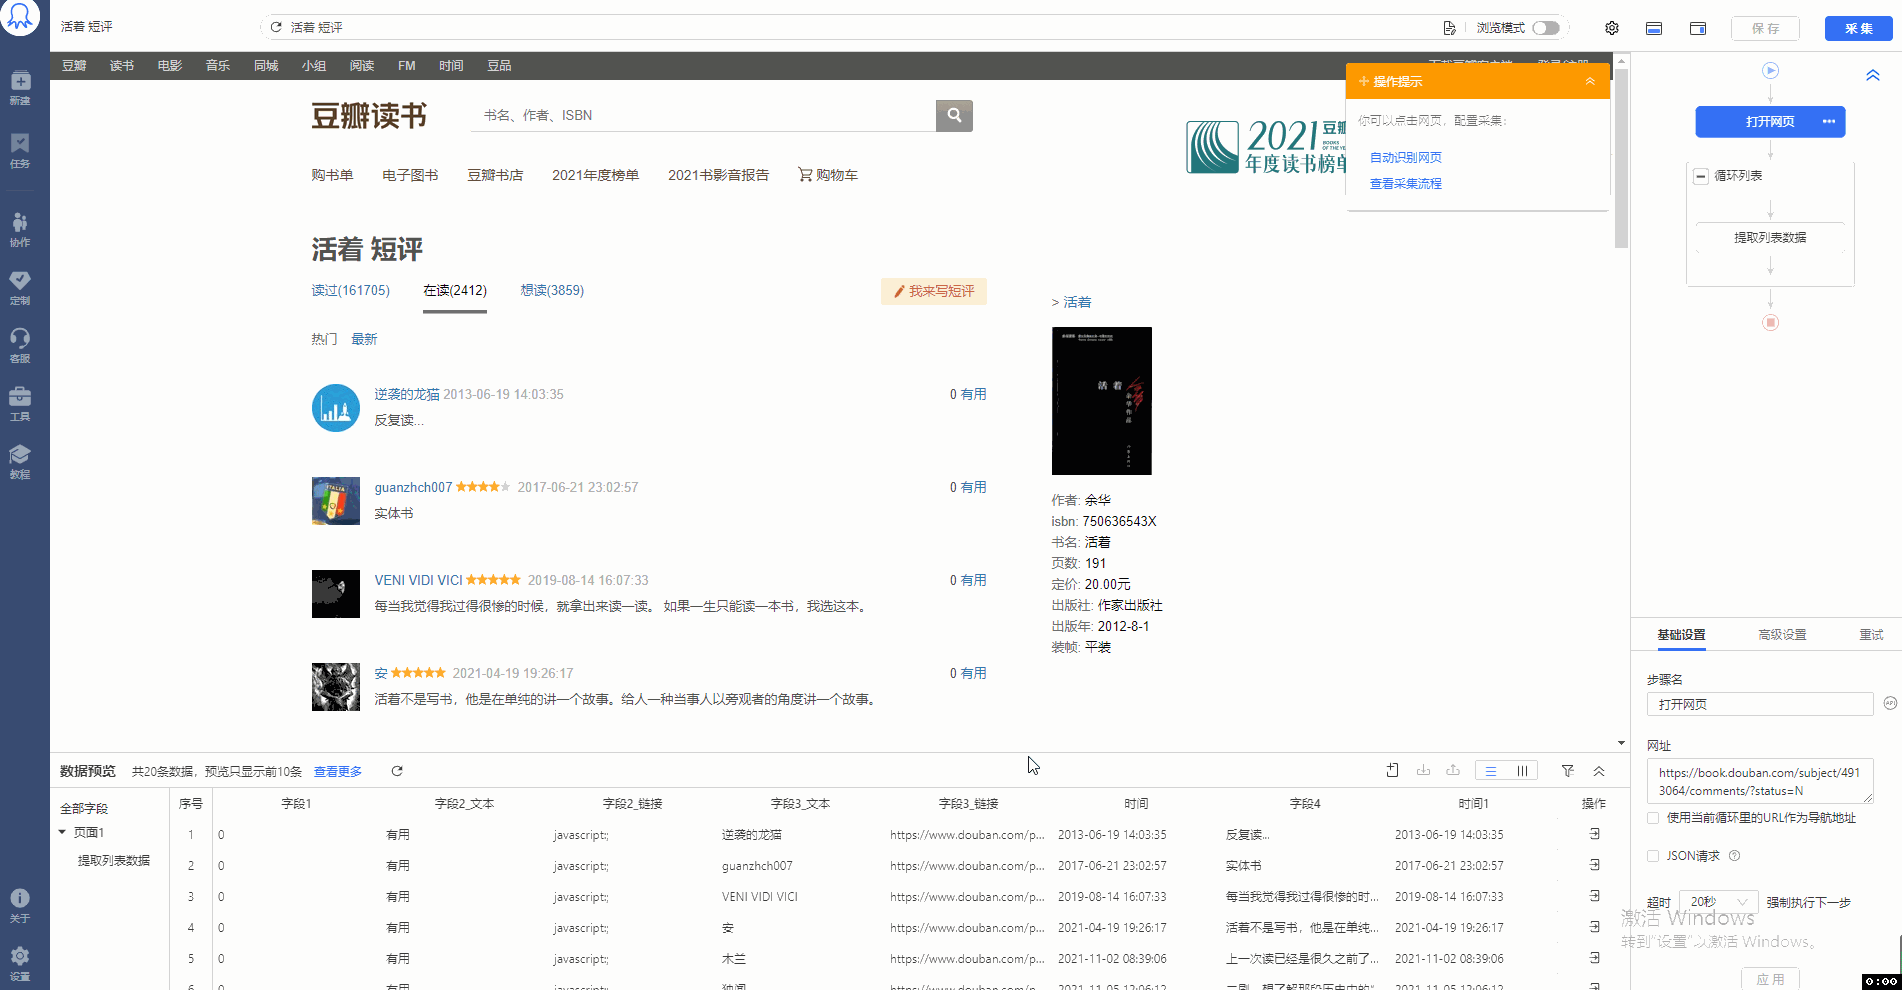Click the icon beside the 步骤名 field
1902x990 pixels.
coord(1890,703)
